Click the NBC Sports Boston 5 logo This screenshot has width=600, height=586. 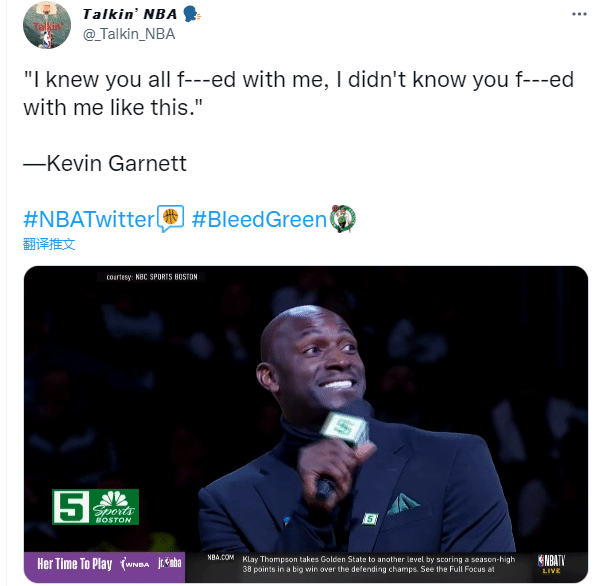coord(96,506)
